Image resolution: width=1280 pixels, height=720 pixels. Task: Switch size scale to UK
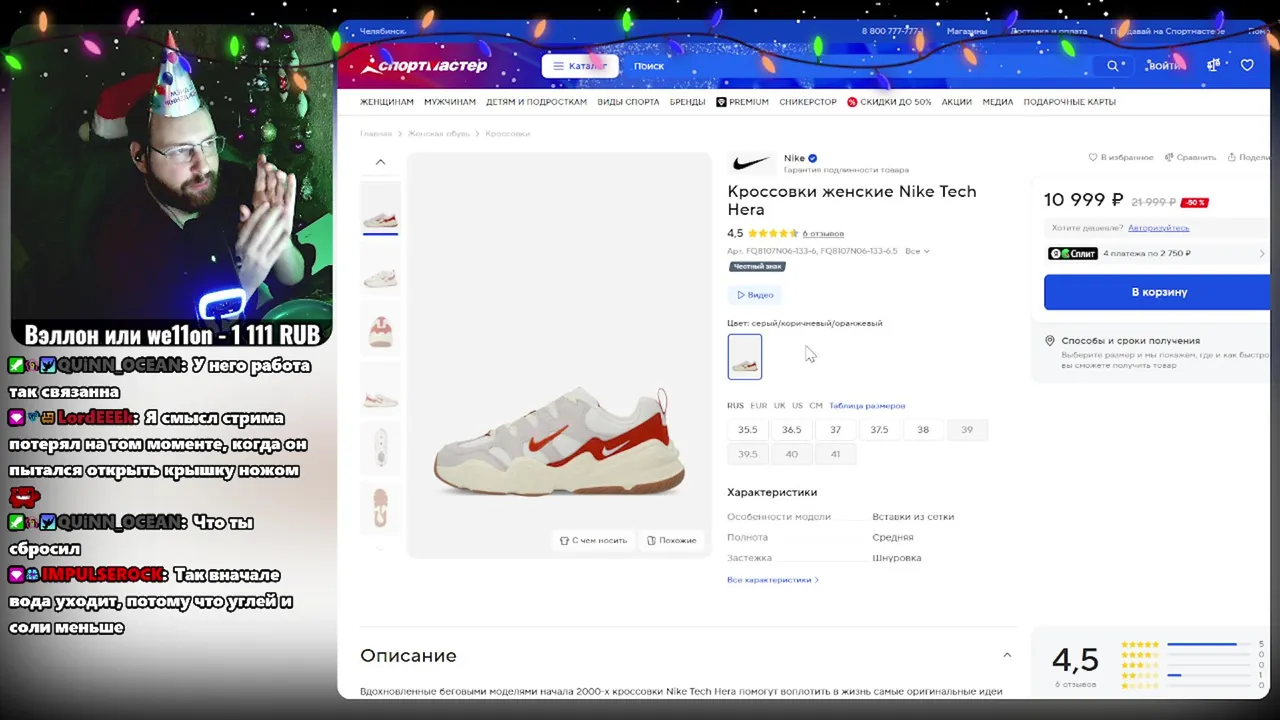[x=780, y=405]
